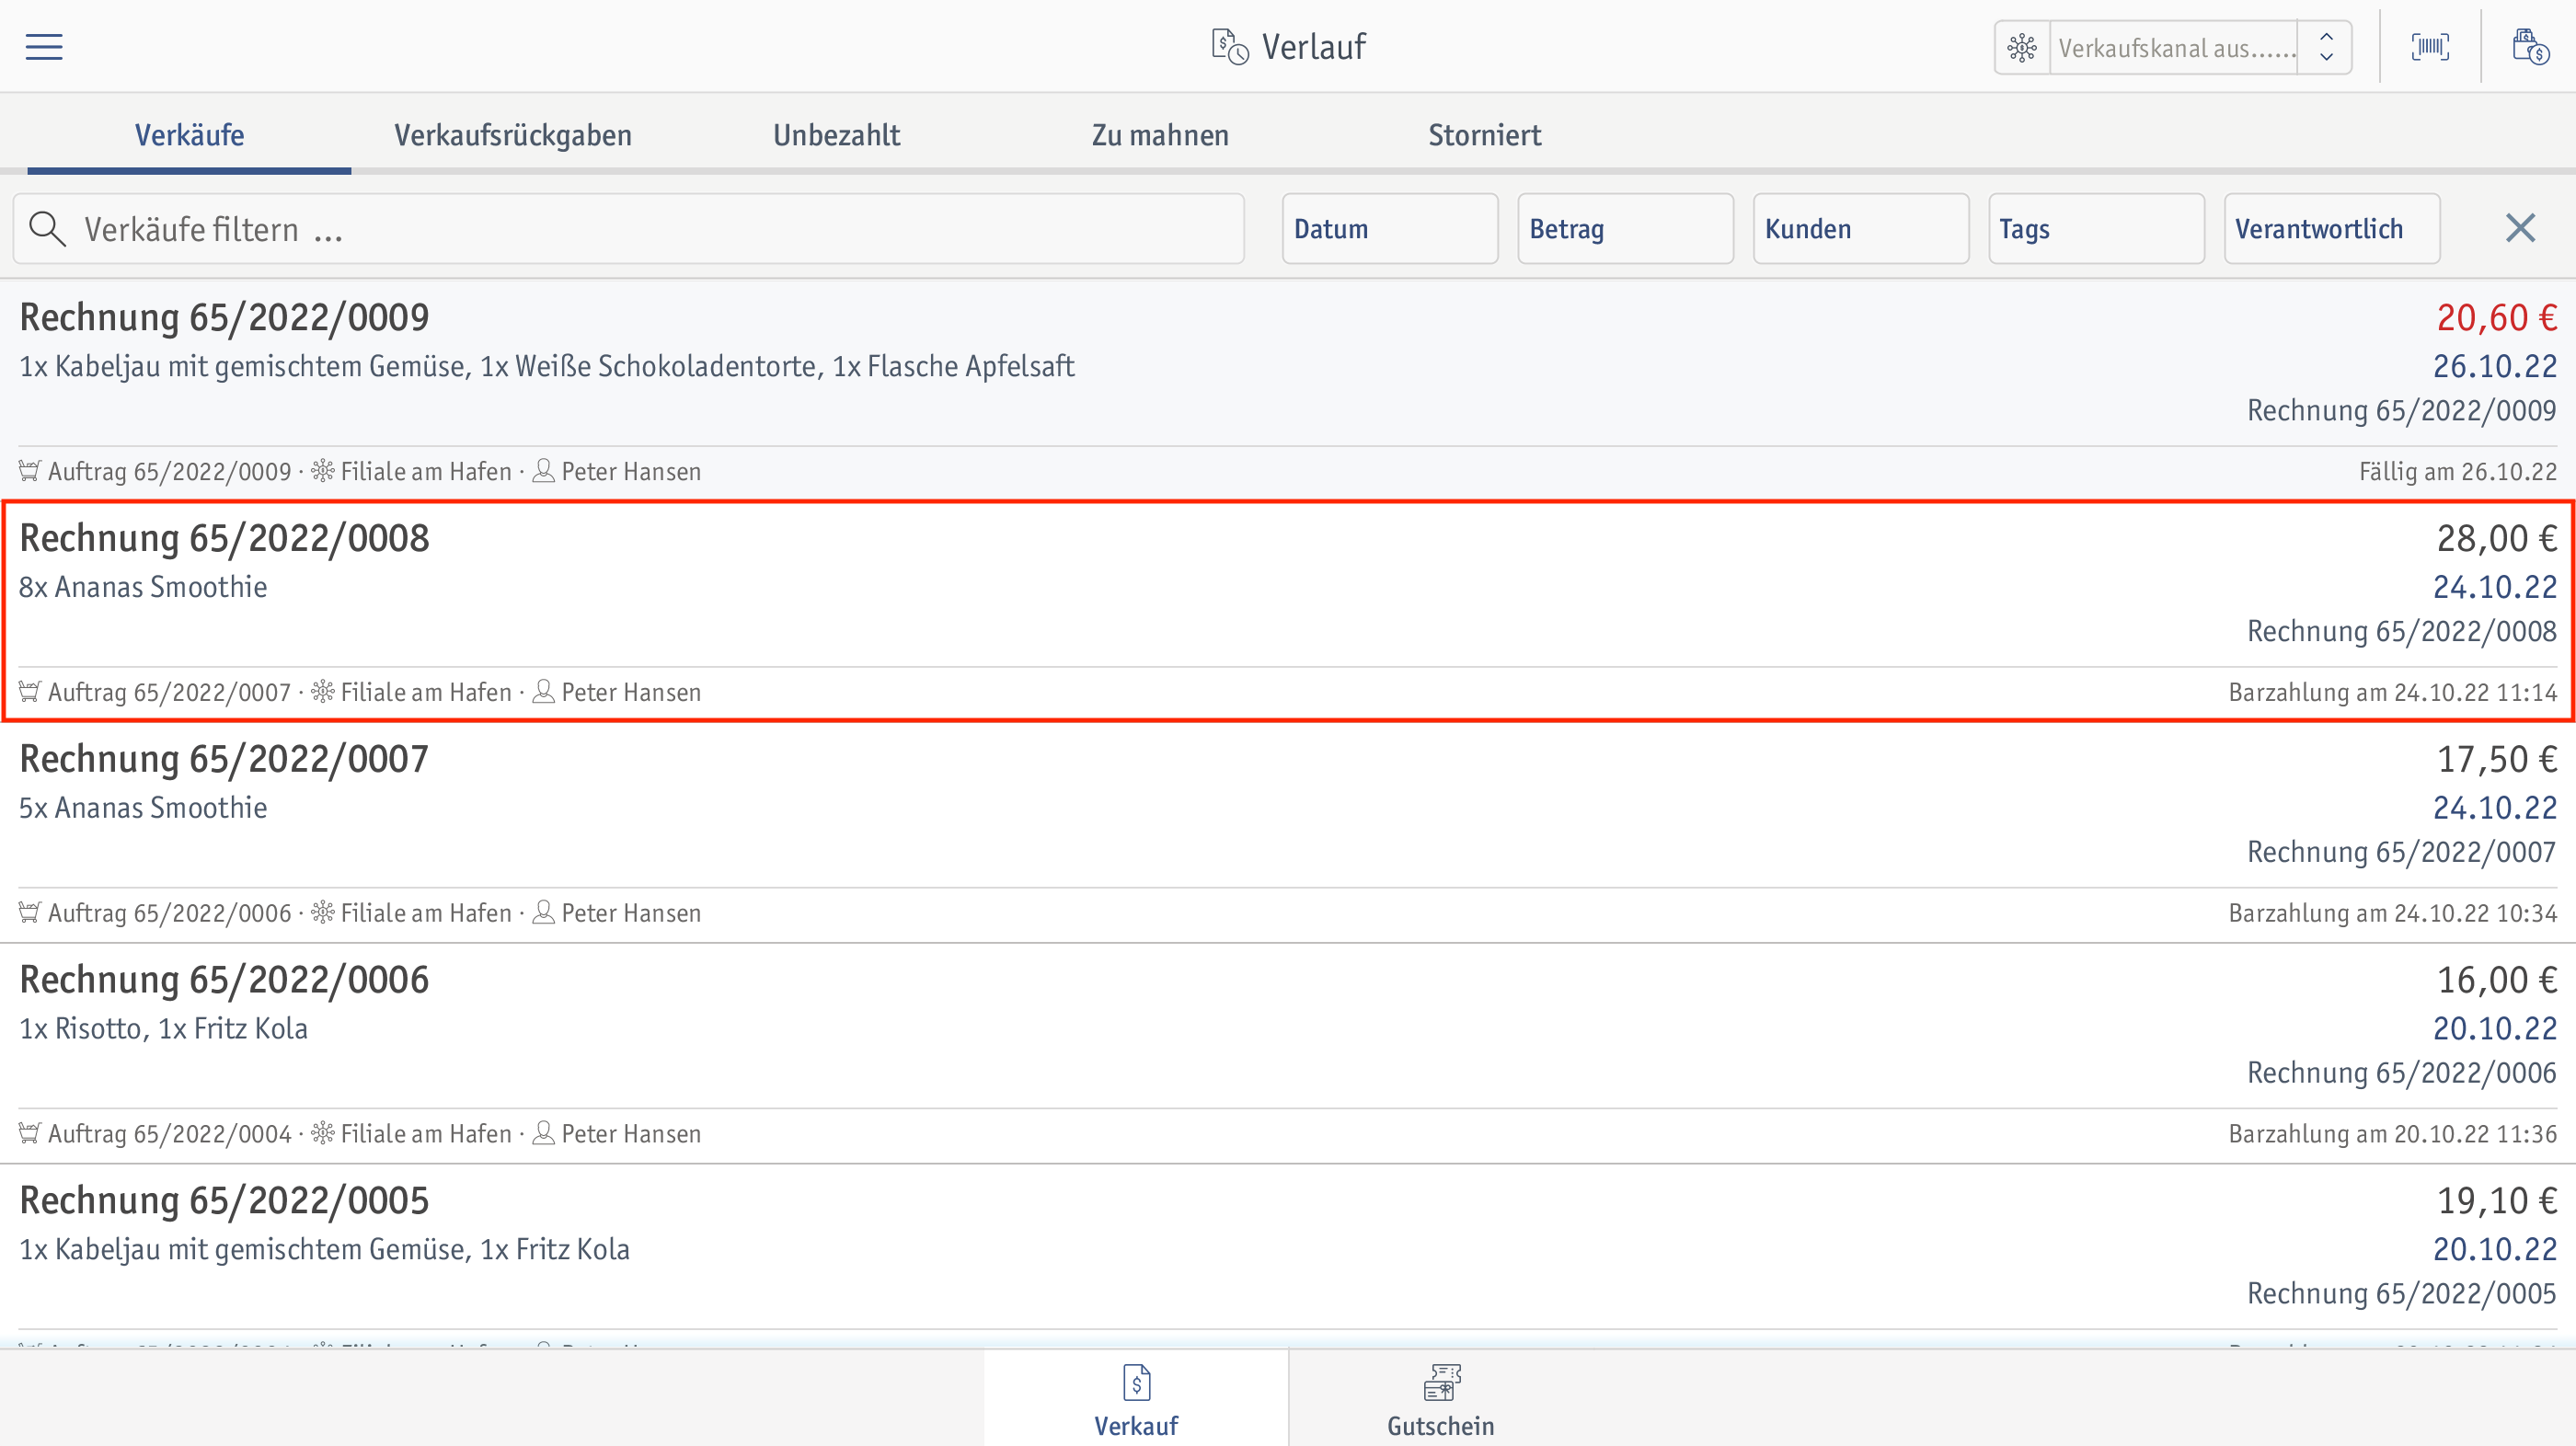
Task: Click cart icon next to Auftrag 65/2022/0006
Action: [30, 912]
